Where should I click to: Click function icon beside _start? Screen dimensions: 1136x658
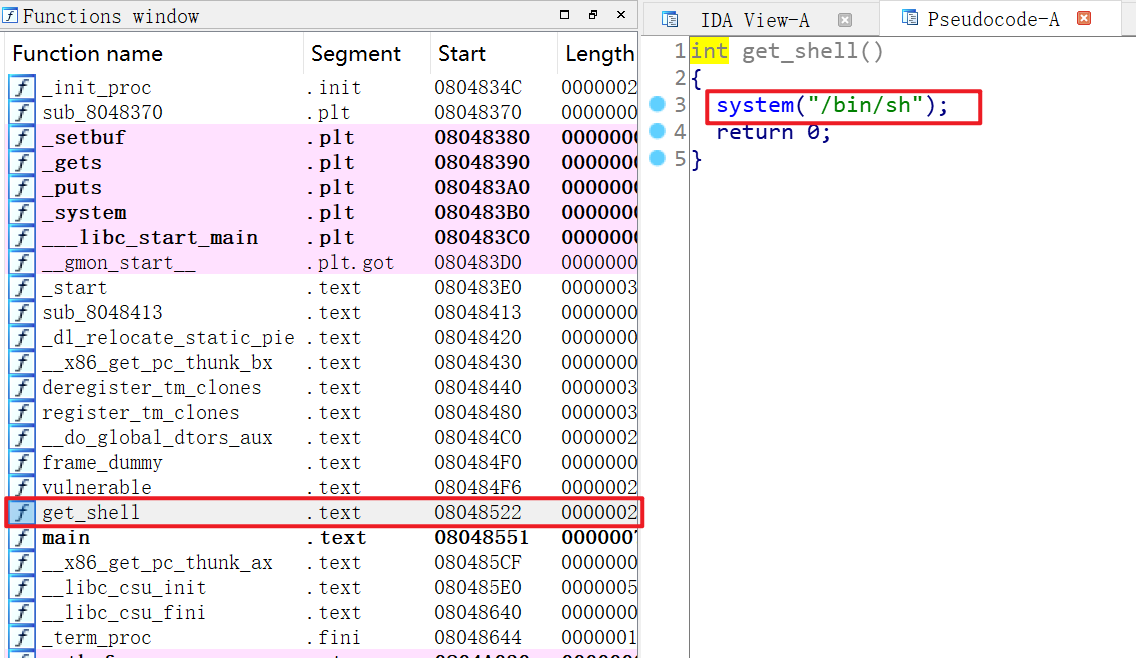pyautogui.click(x=22, y=288)
